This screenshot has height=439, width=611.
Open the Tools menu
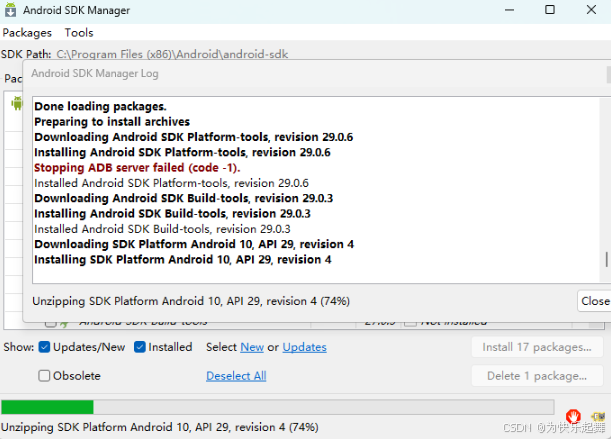79,33
